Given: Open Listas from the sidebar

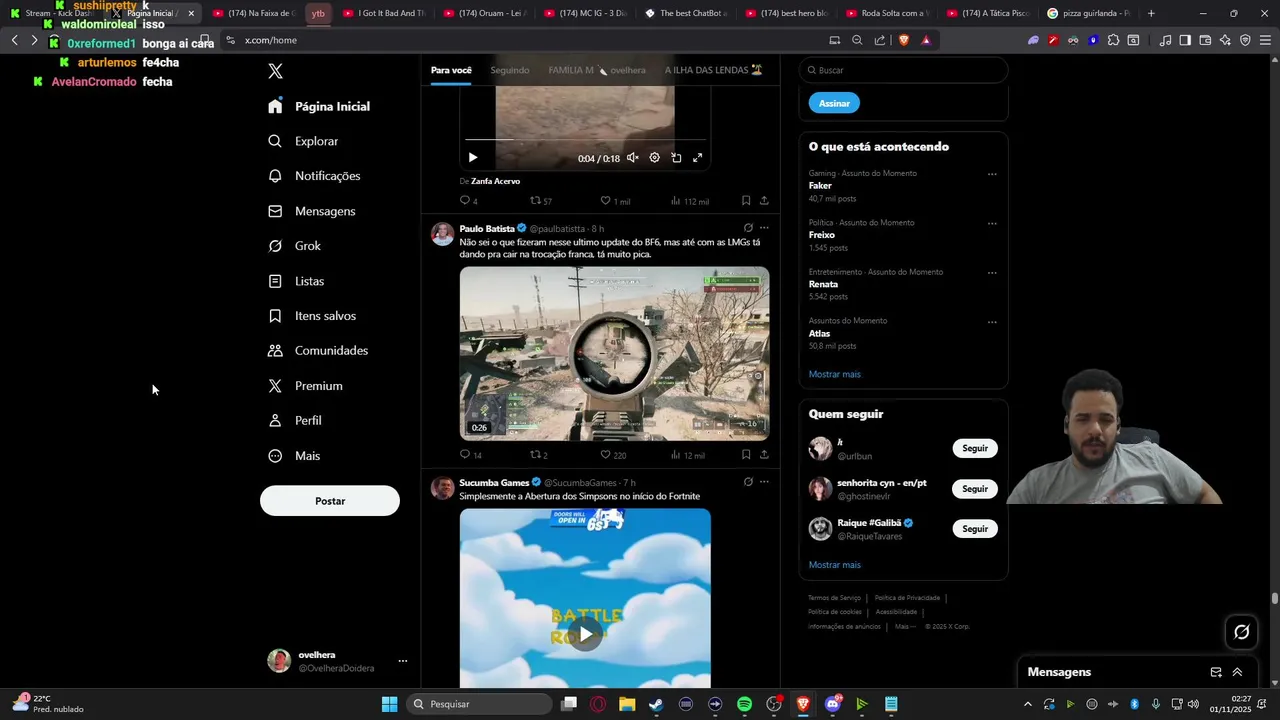Looking at the screenshot, I should pyautogui.click(x=296, y=281).
